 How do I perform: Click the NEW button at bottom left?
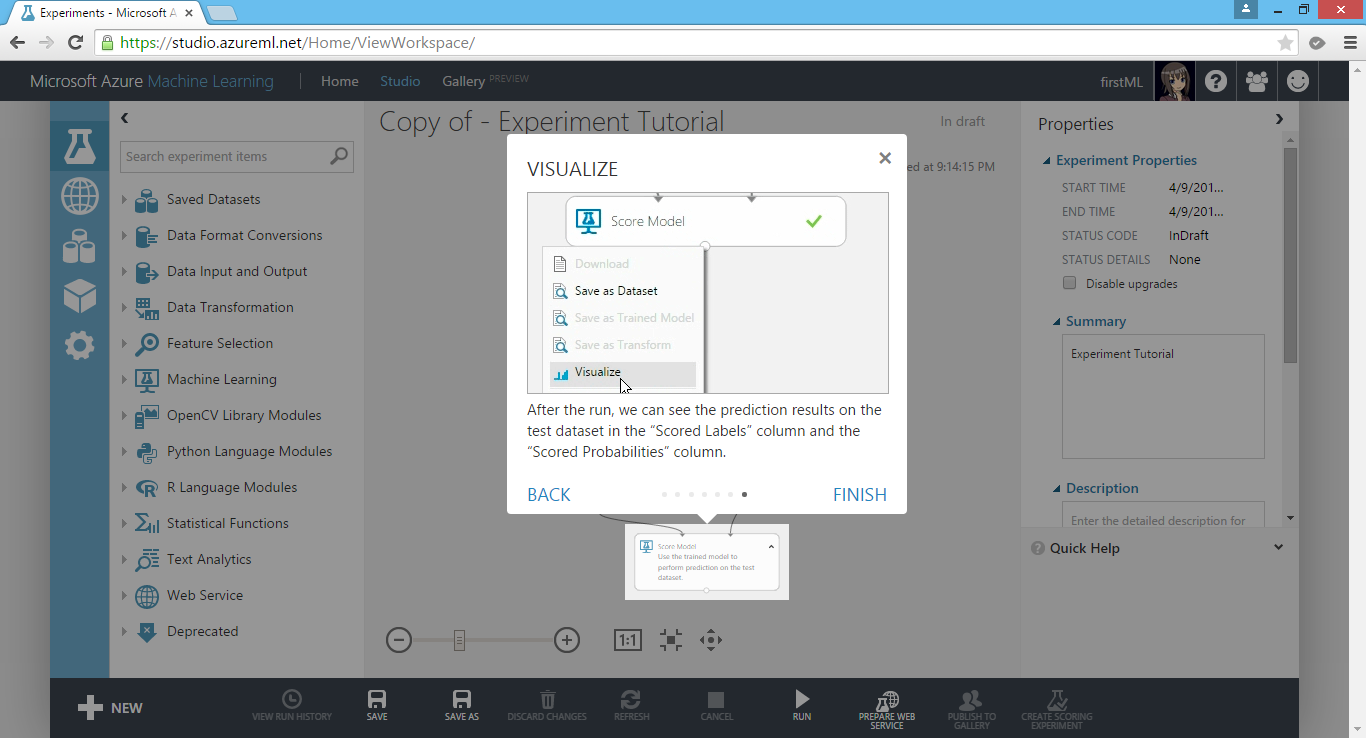pos(111,708)
